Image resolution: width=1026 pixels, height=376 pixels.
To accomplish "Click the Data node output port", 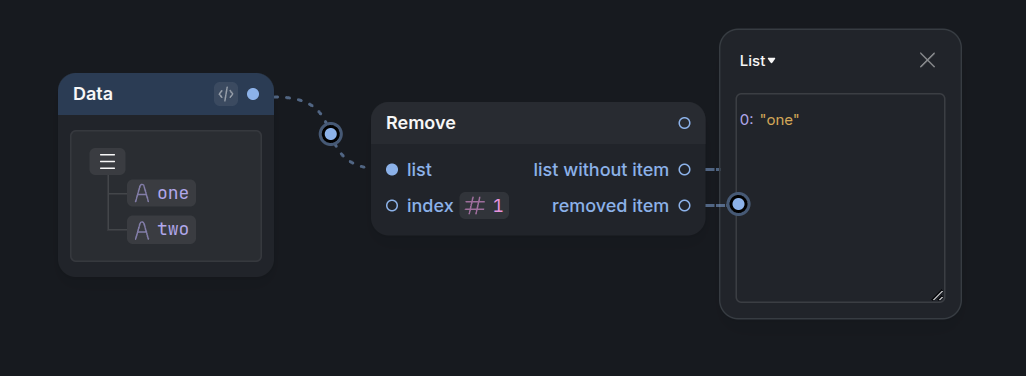I will (253, 94).
